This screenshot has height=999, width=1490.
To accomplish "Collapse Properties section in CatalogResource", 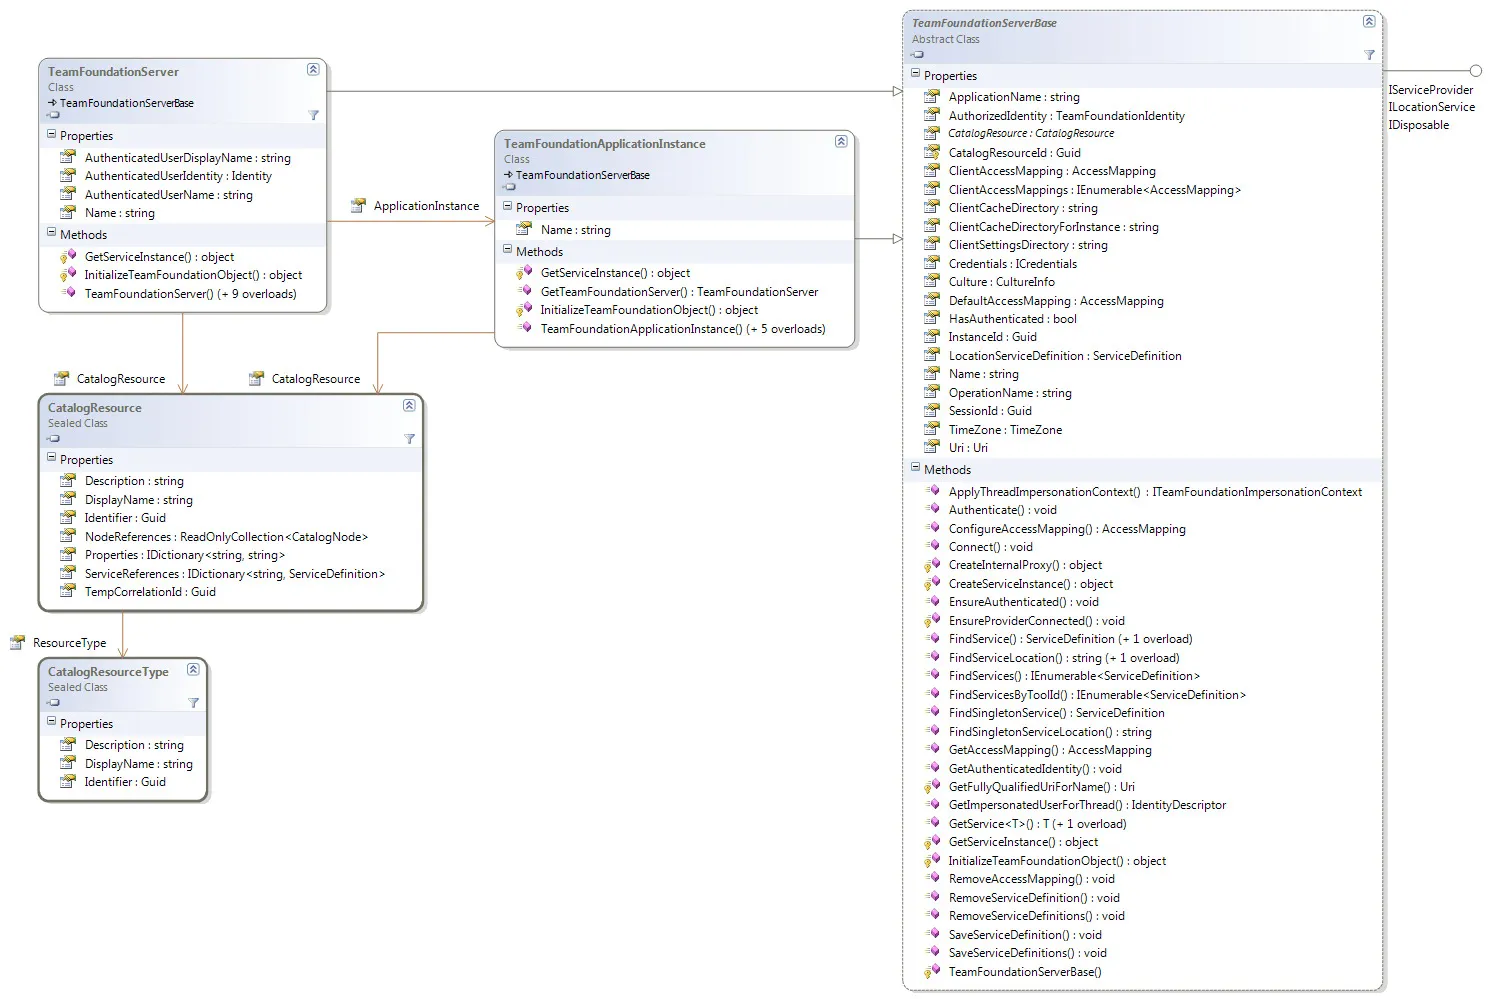I will [x=51, y=458].
